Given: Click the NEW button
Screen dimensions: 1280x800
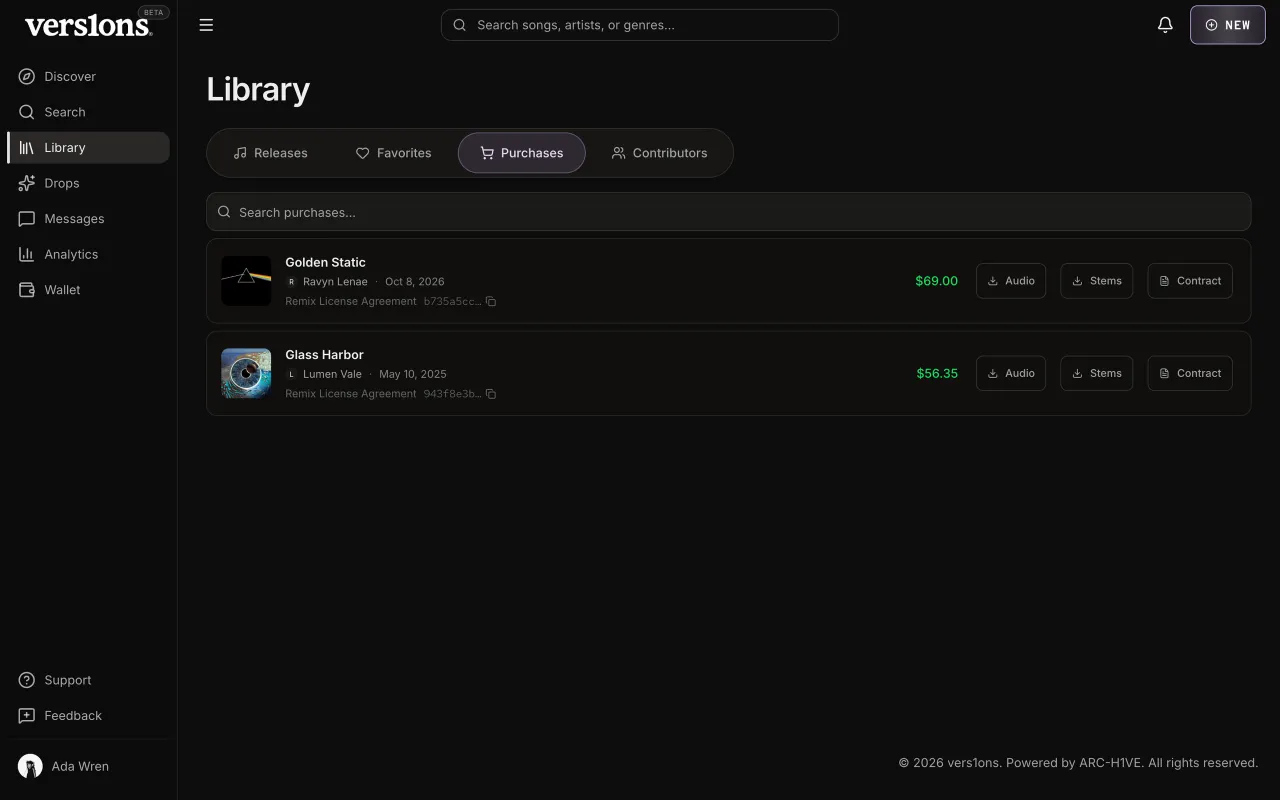Looking at the screenshot, I should point(1228,25).
